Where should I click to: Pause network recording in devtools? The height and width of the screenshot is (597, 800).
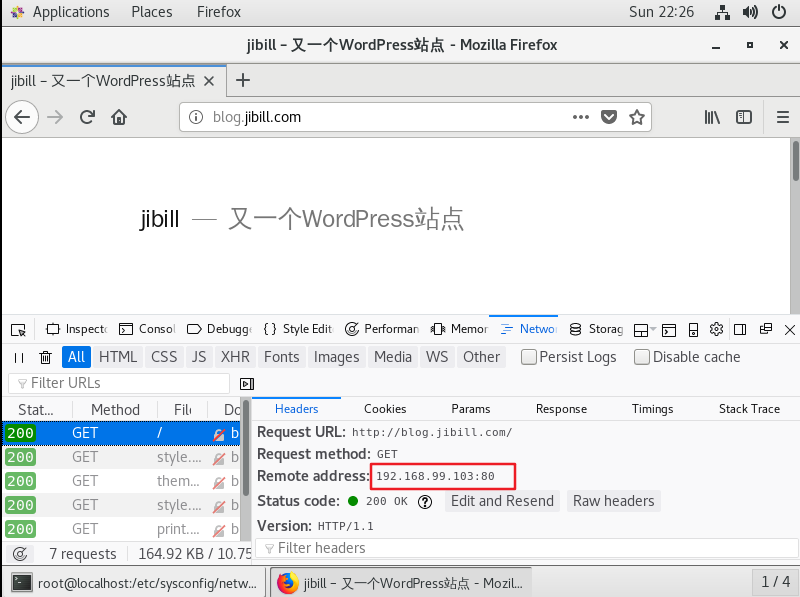click(x=19, y=358)
